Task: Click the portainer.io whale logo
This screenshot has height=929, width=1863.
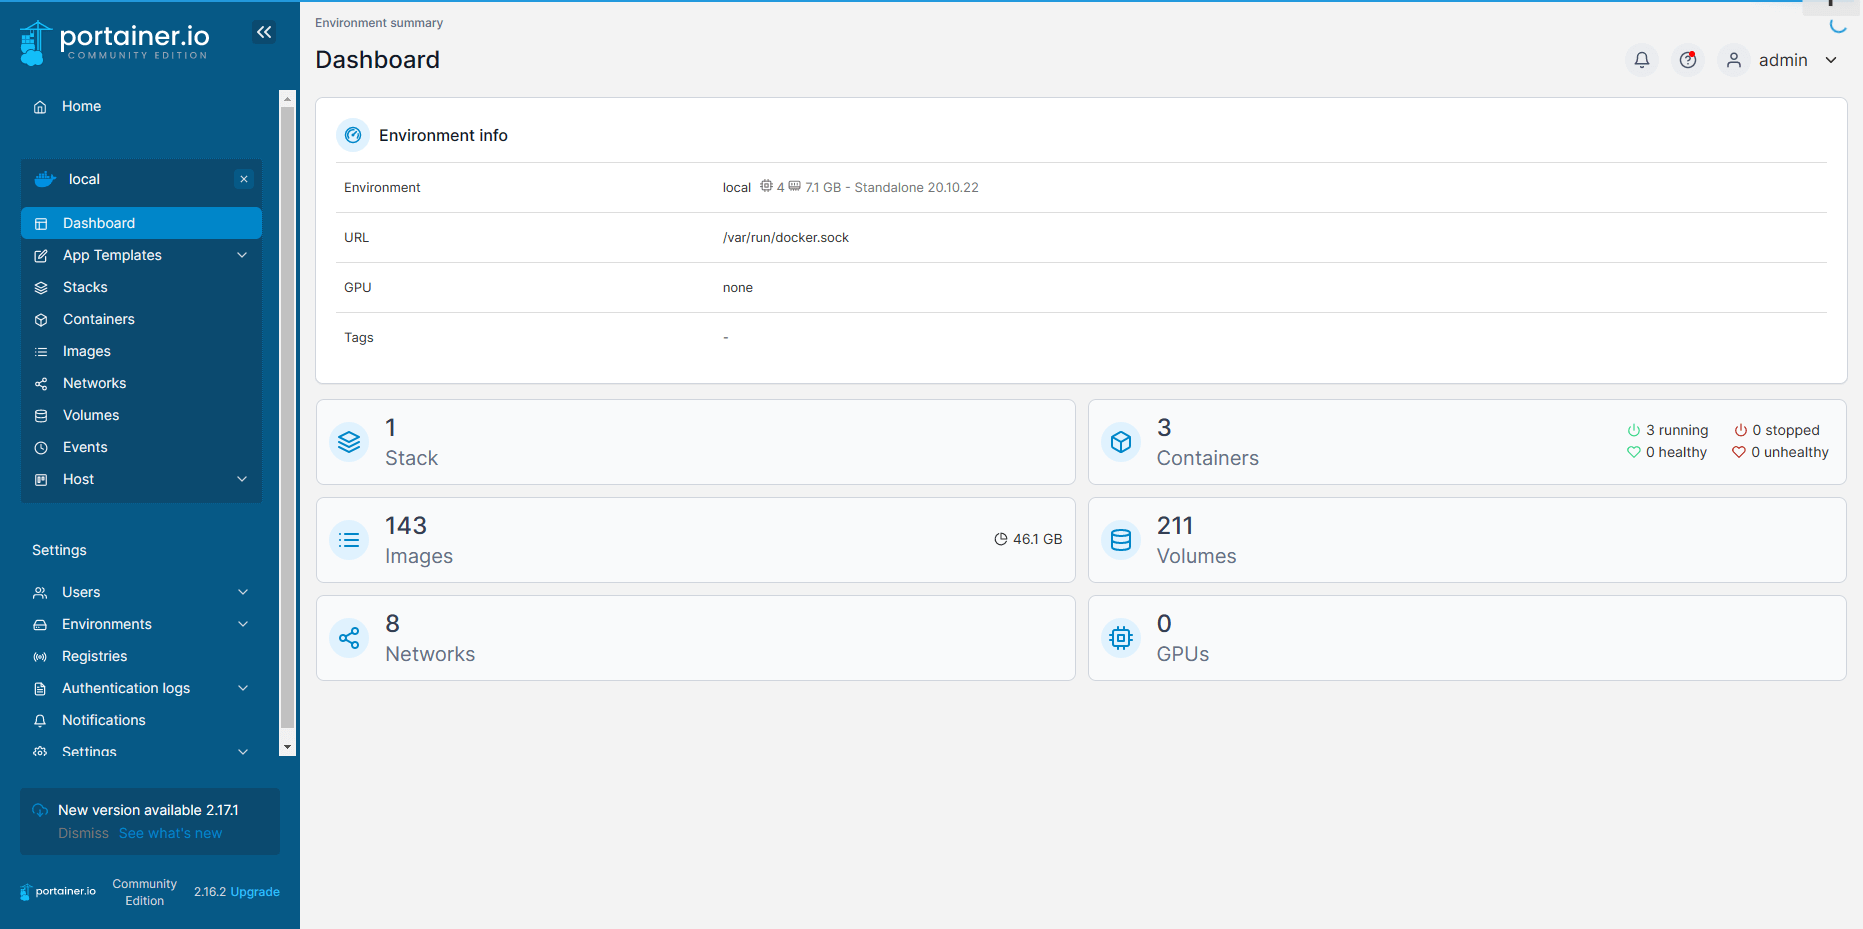Action: tap(36, 41)
